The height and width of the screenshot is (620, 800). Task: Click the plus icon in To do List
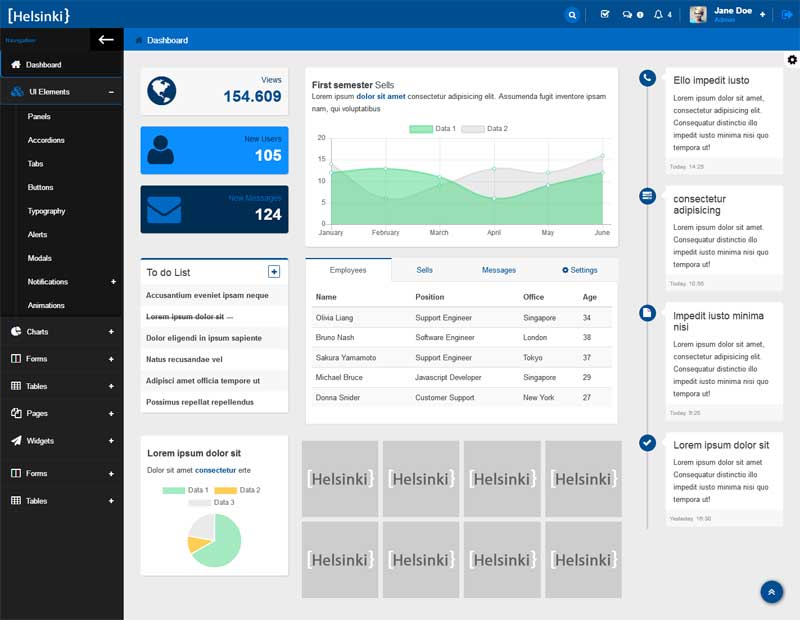(x=274, y=272)
